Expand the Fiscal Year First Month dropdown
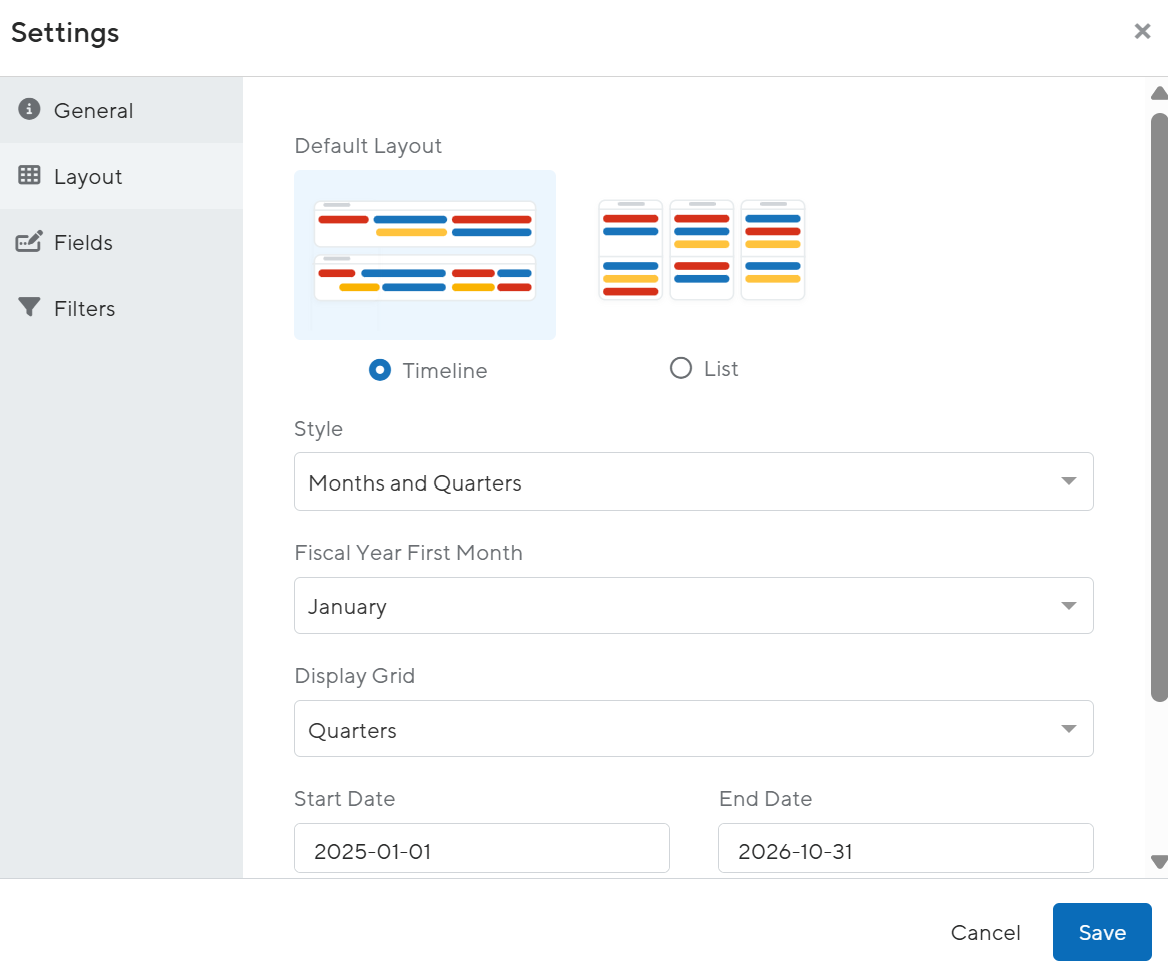 [693, 605]
